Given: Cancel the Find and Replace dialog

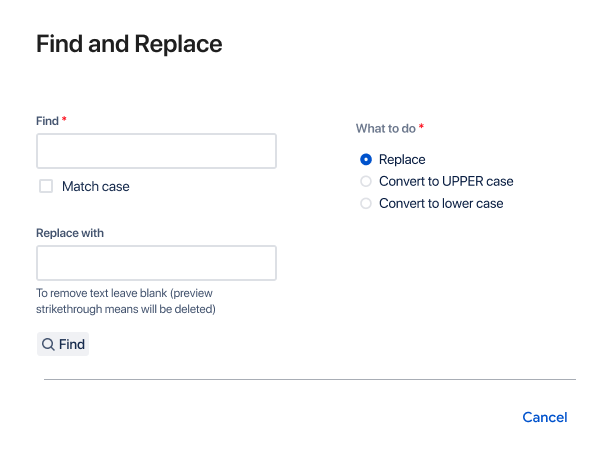Looking at the screenshot, I should pos(544,417).
